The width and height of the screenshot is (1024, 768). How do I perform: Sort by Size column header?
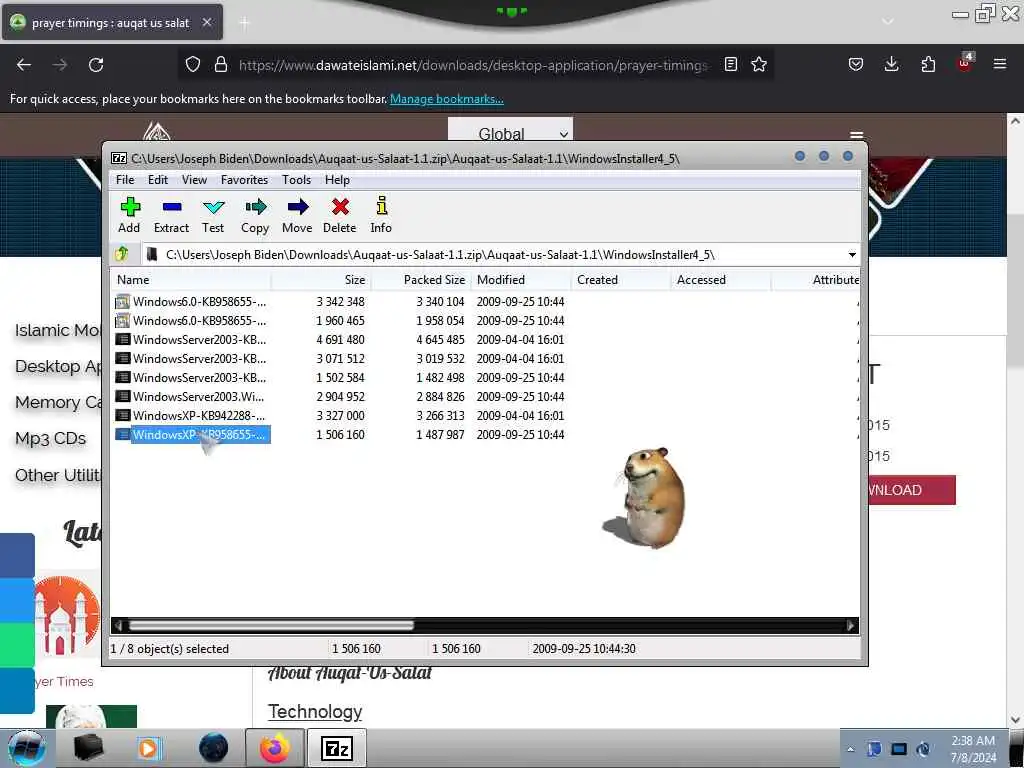pyautogui.click(x=321, y=280)
